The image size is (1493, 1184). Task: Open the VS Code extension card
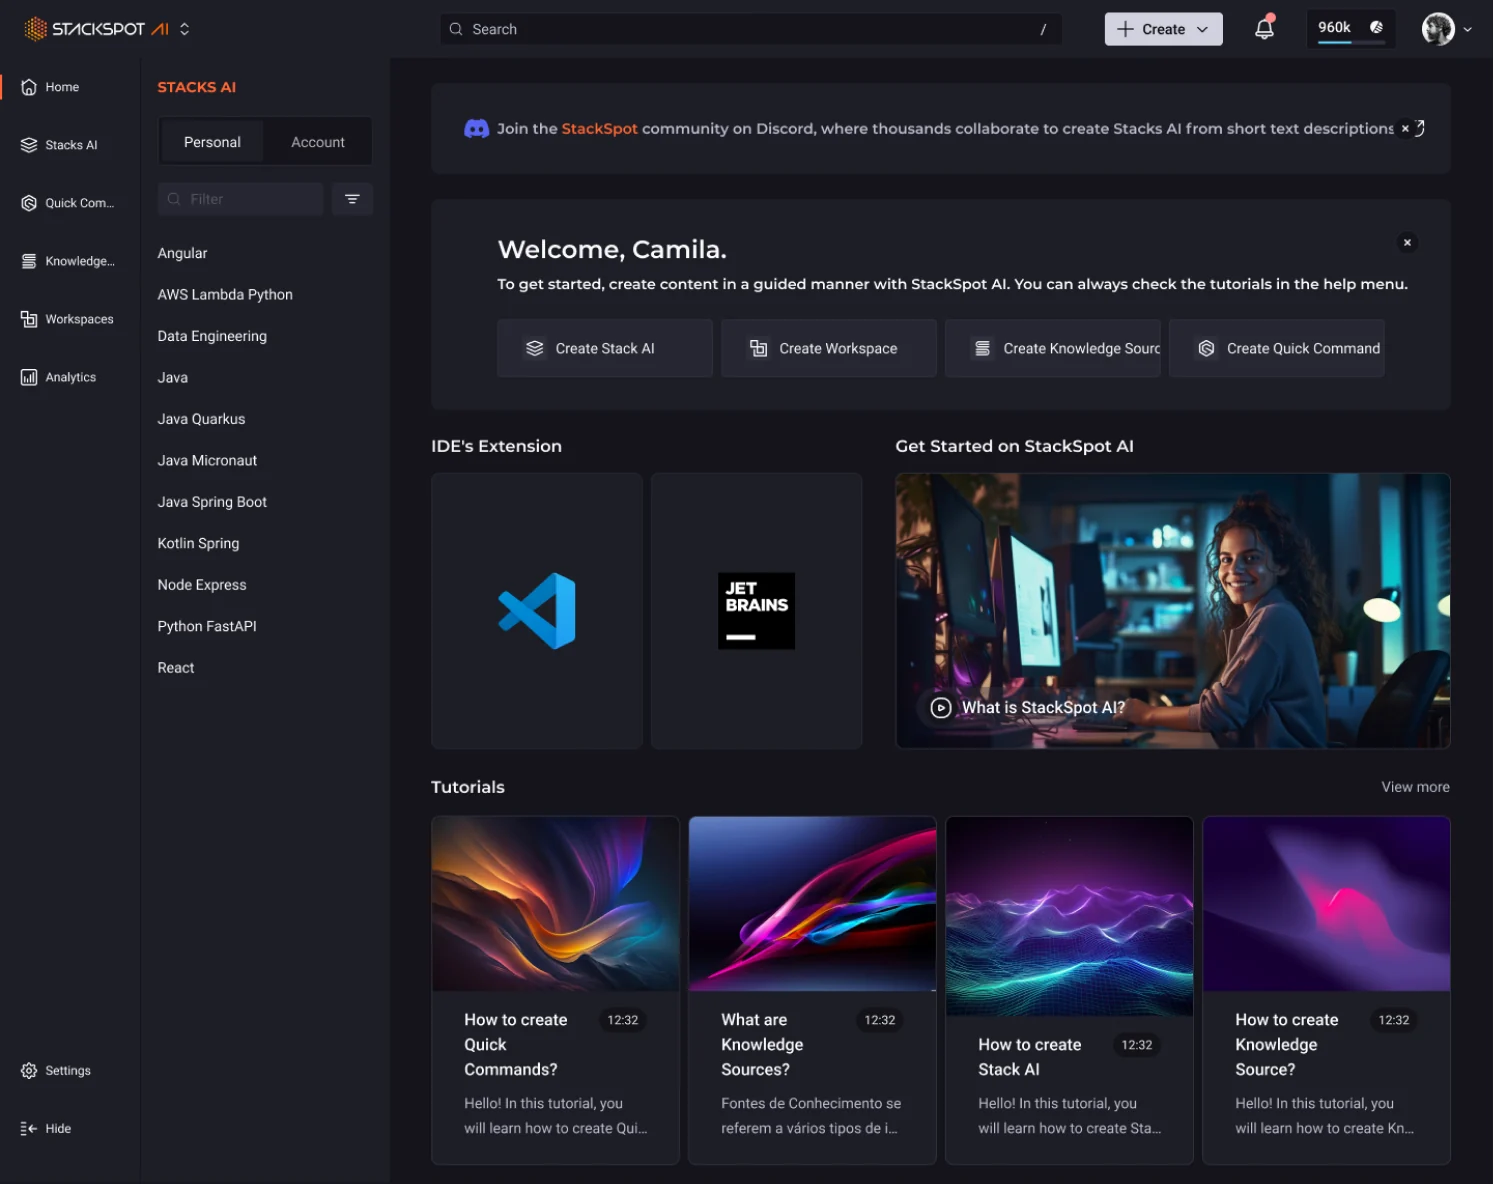537,611
